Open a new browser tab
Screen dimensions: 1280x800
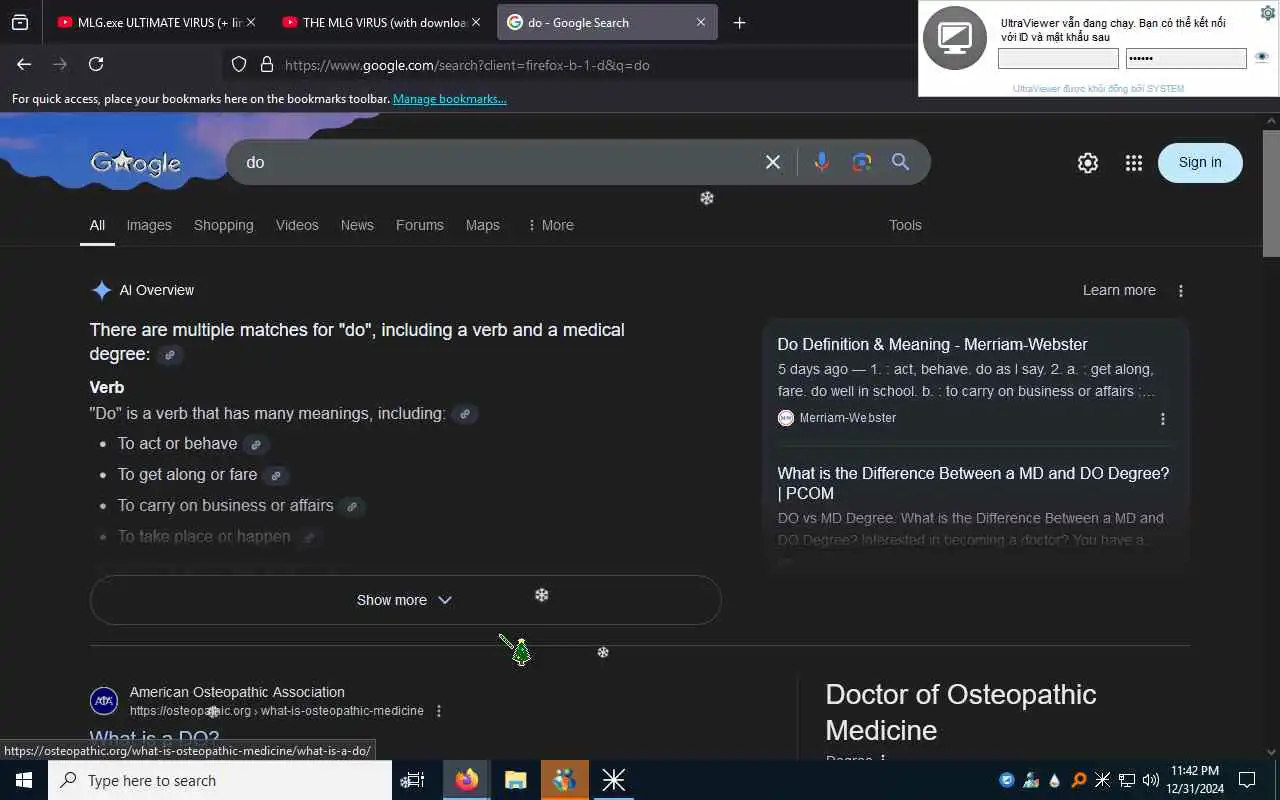[739, 22]
